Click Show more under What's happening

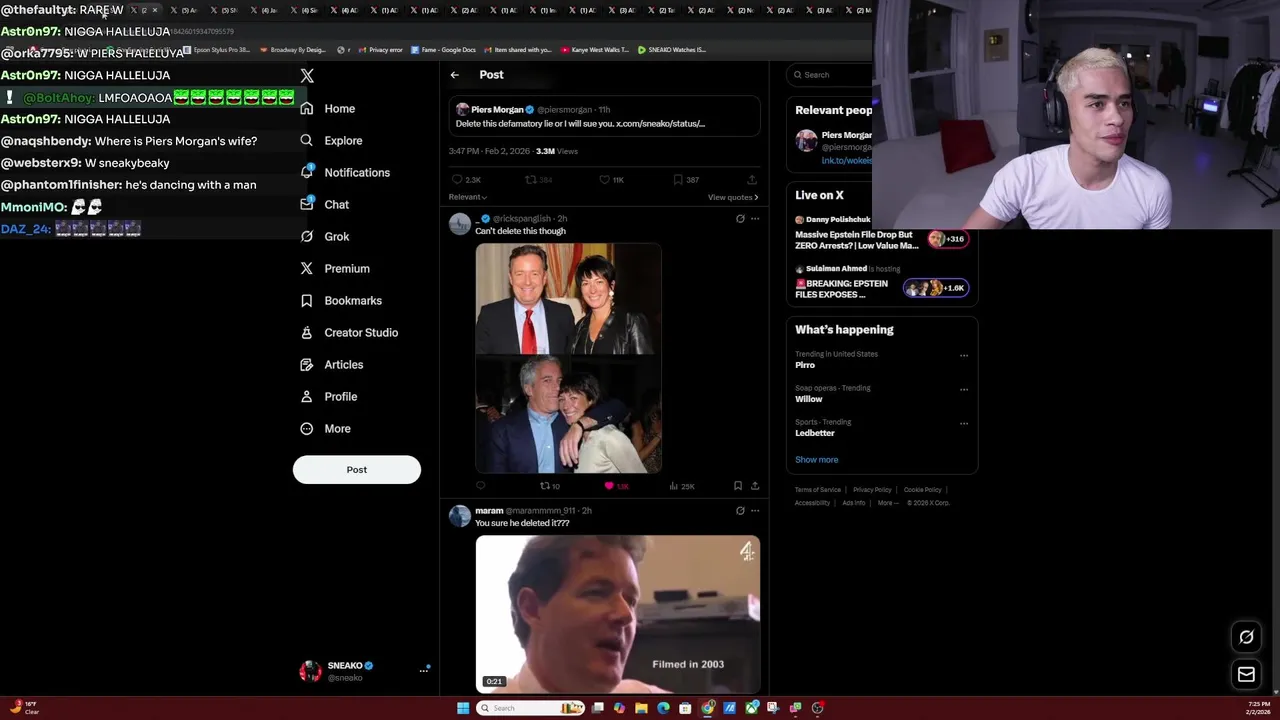pyautogui.click(x=817, y=460)
